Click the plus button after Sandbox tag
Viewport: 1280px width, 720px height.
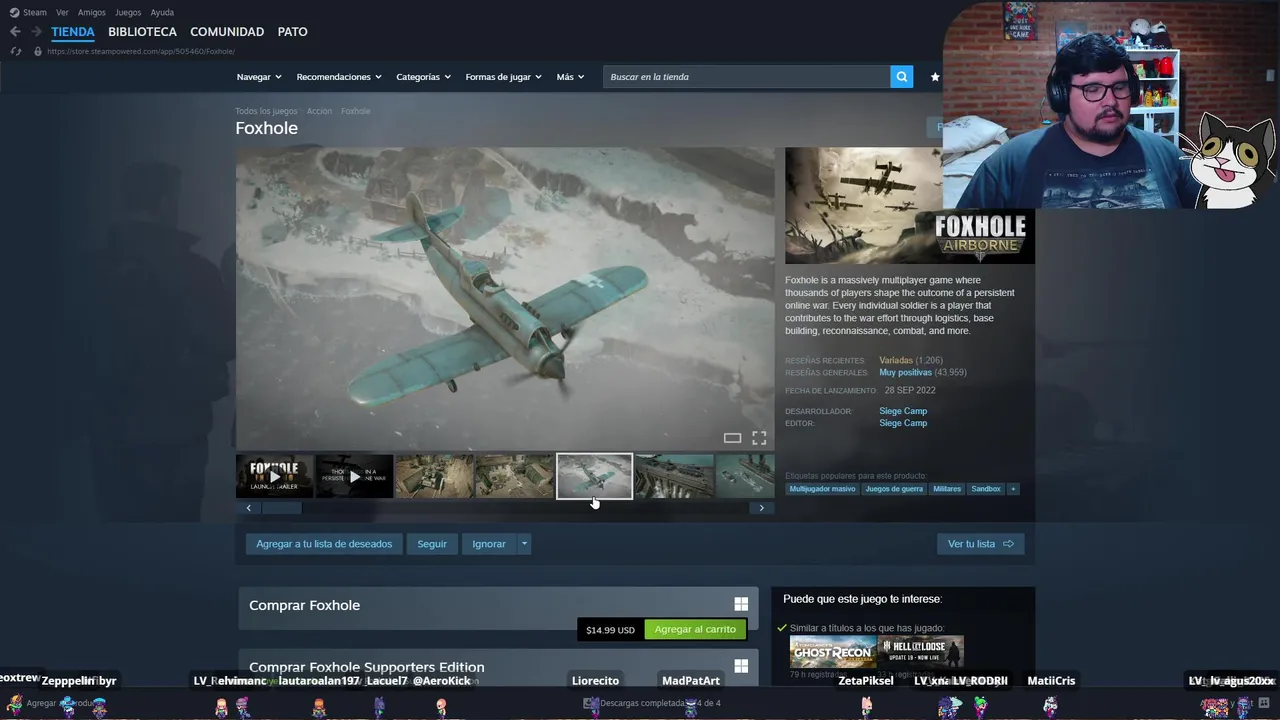[x=1013, y=489]
